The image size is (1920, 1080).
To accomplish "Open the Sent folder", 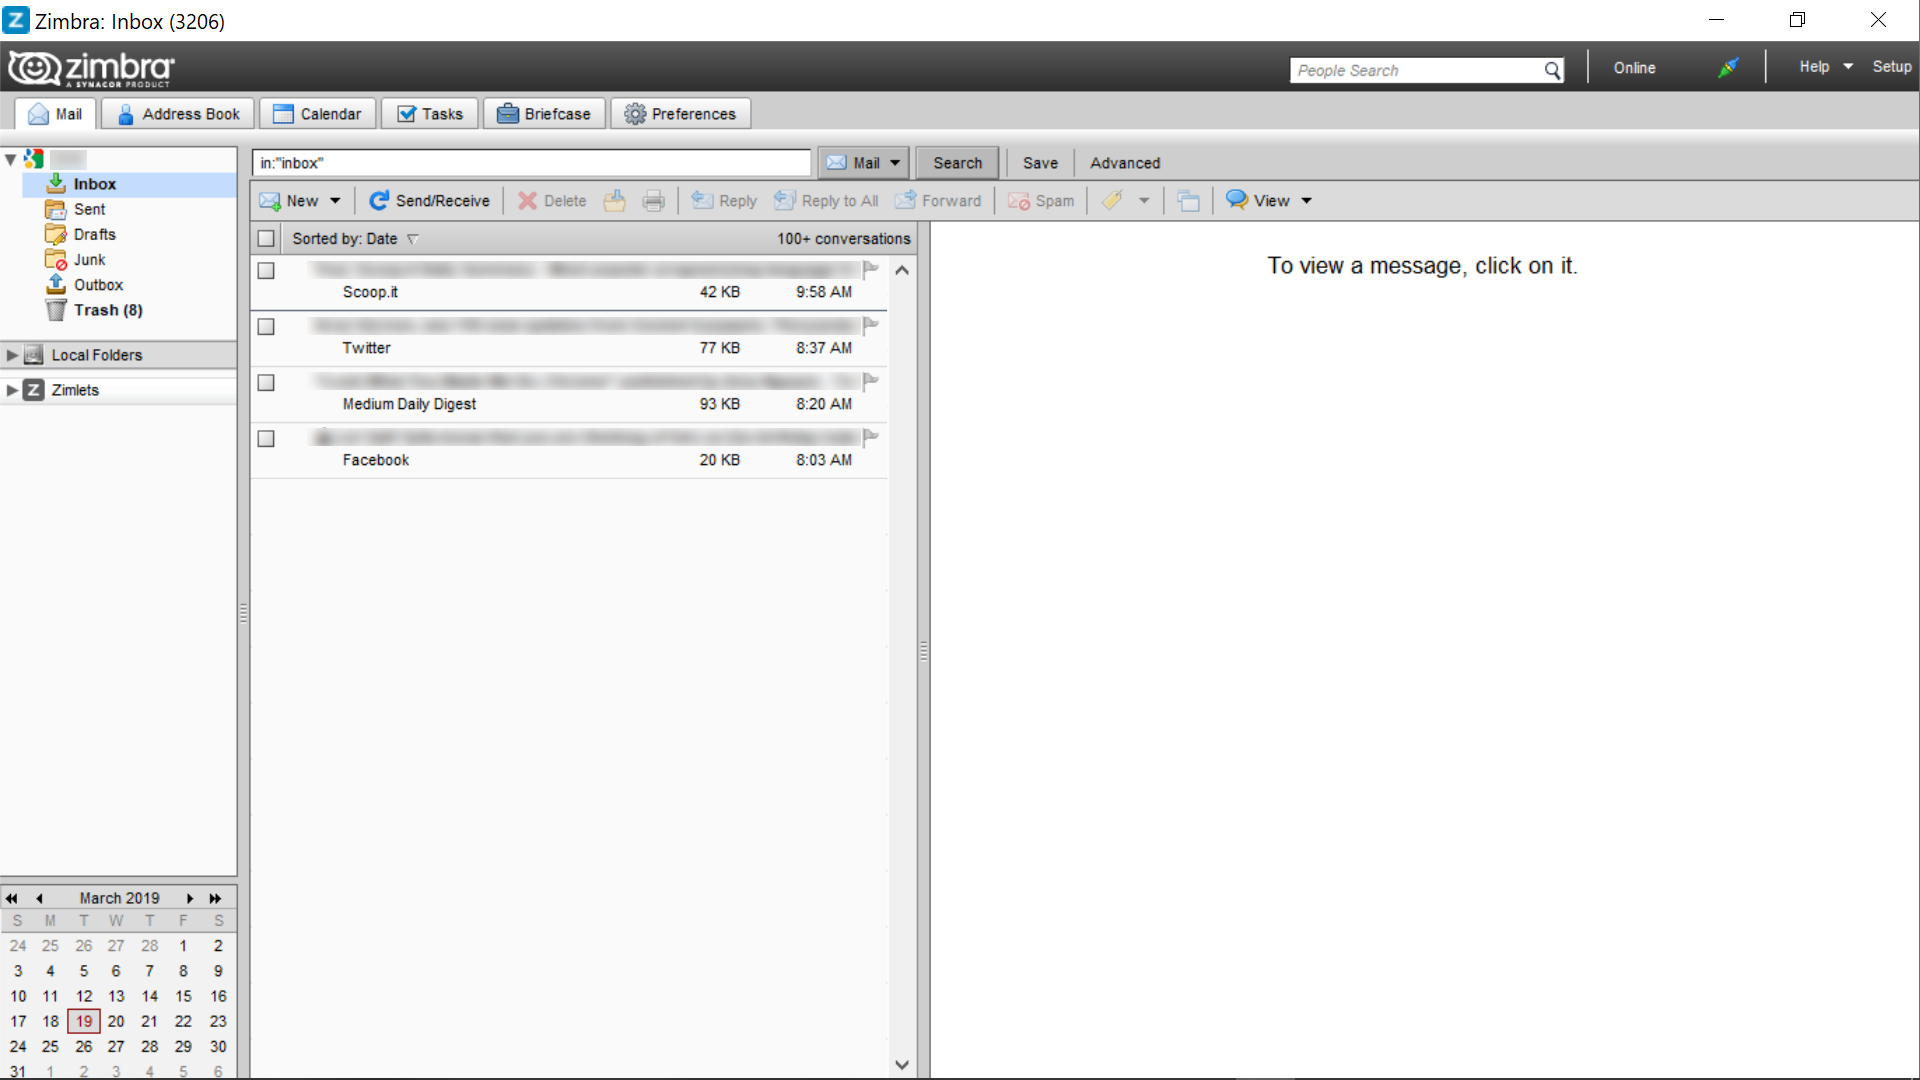I will tap(89, 209).
